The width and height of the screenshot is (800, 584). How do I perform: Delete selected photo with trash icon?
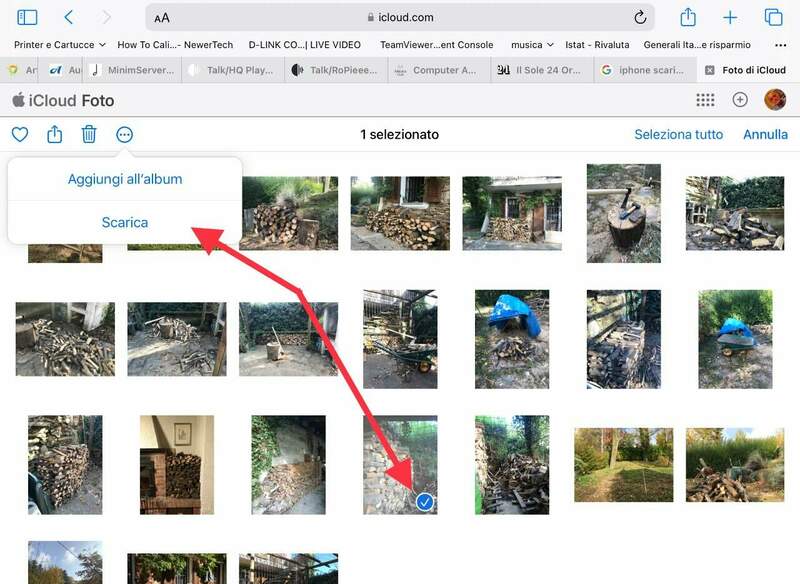[89, 135]
